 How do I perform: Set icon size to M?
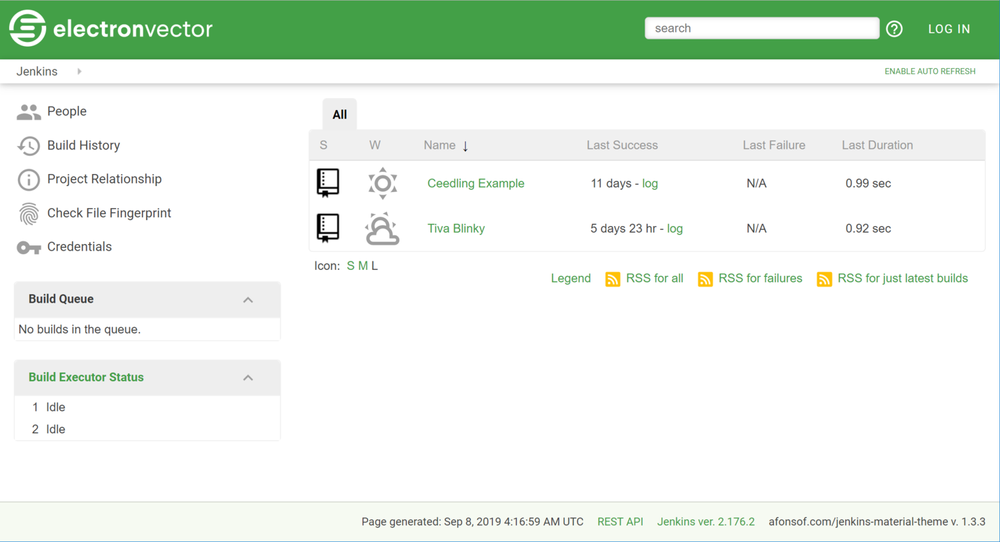pyautogui.click(x=362, y=266)
